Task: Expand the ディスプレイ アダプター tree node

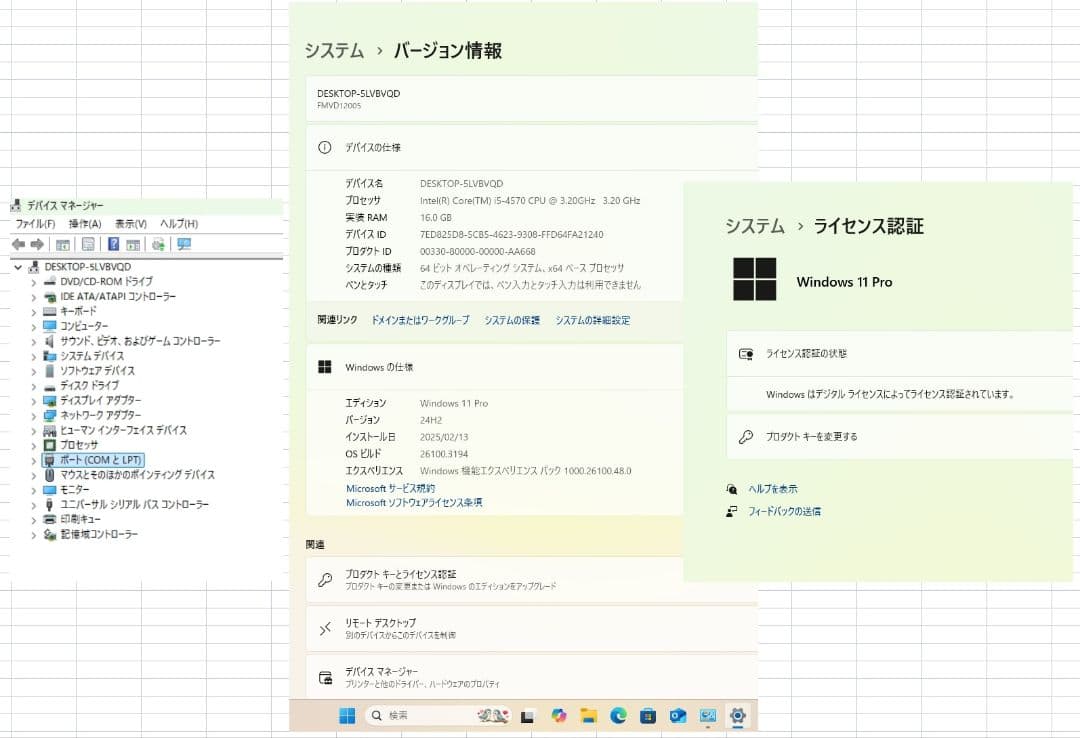Action: 33,401
